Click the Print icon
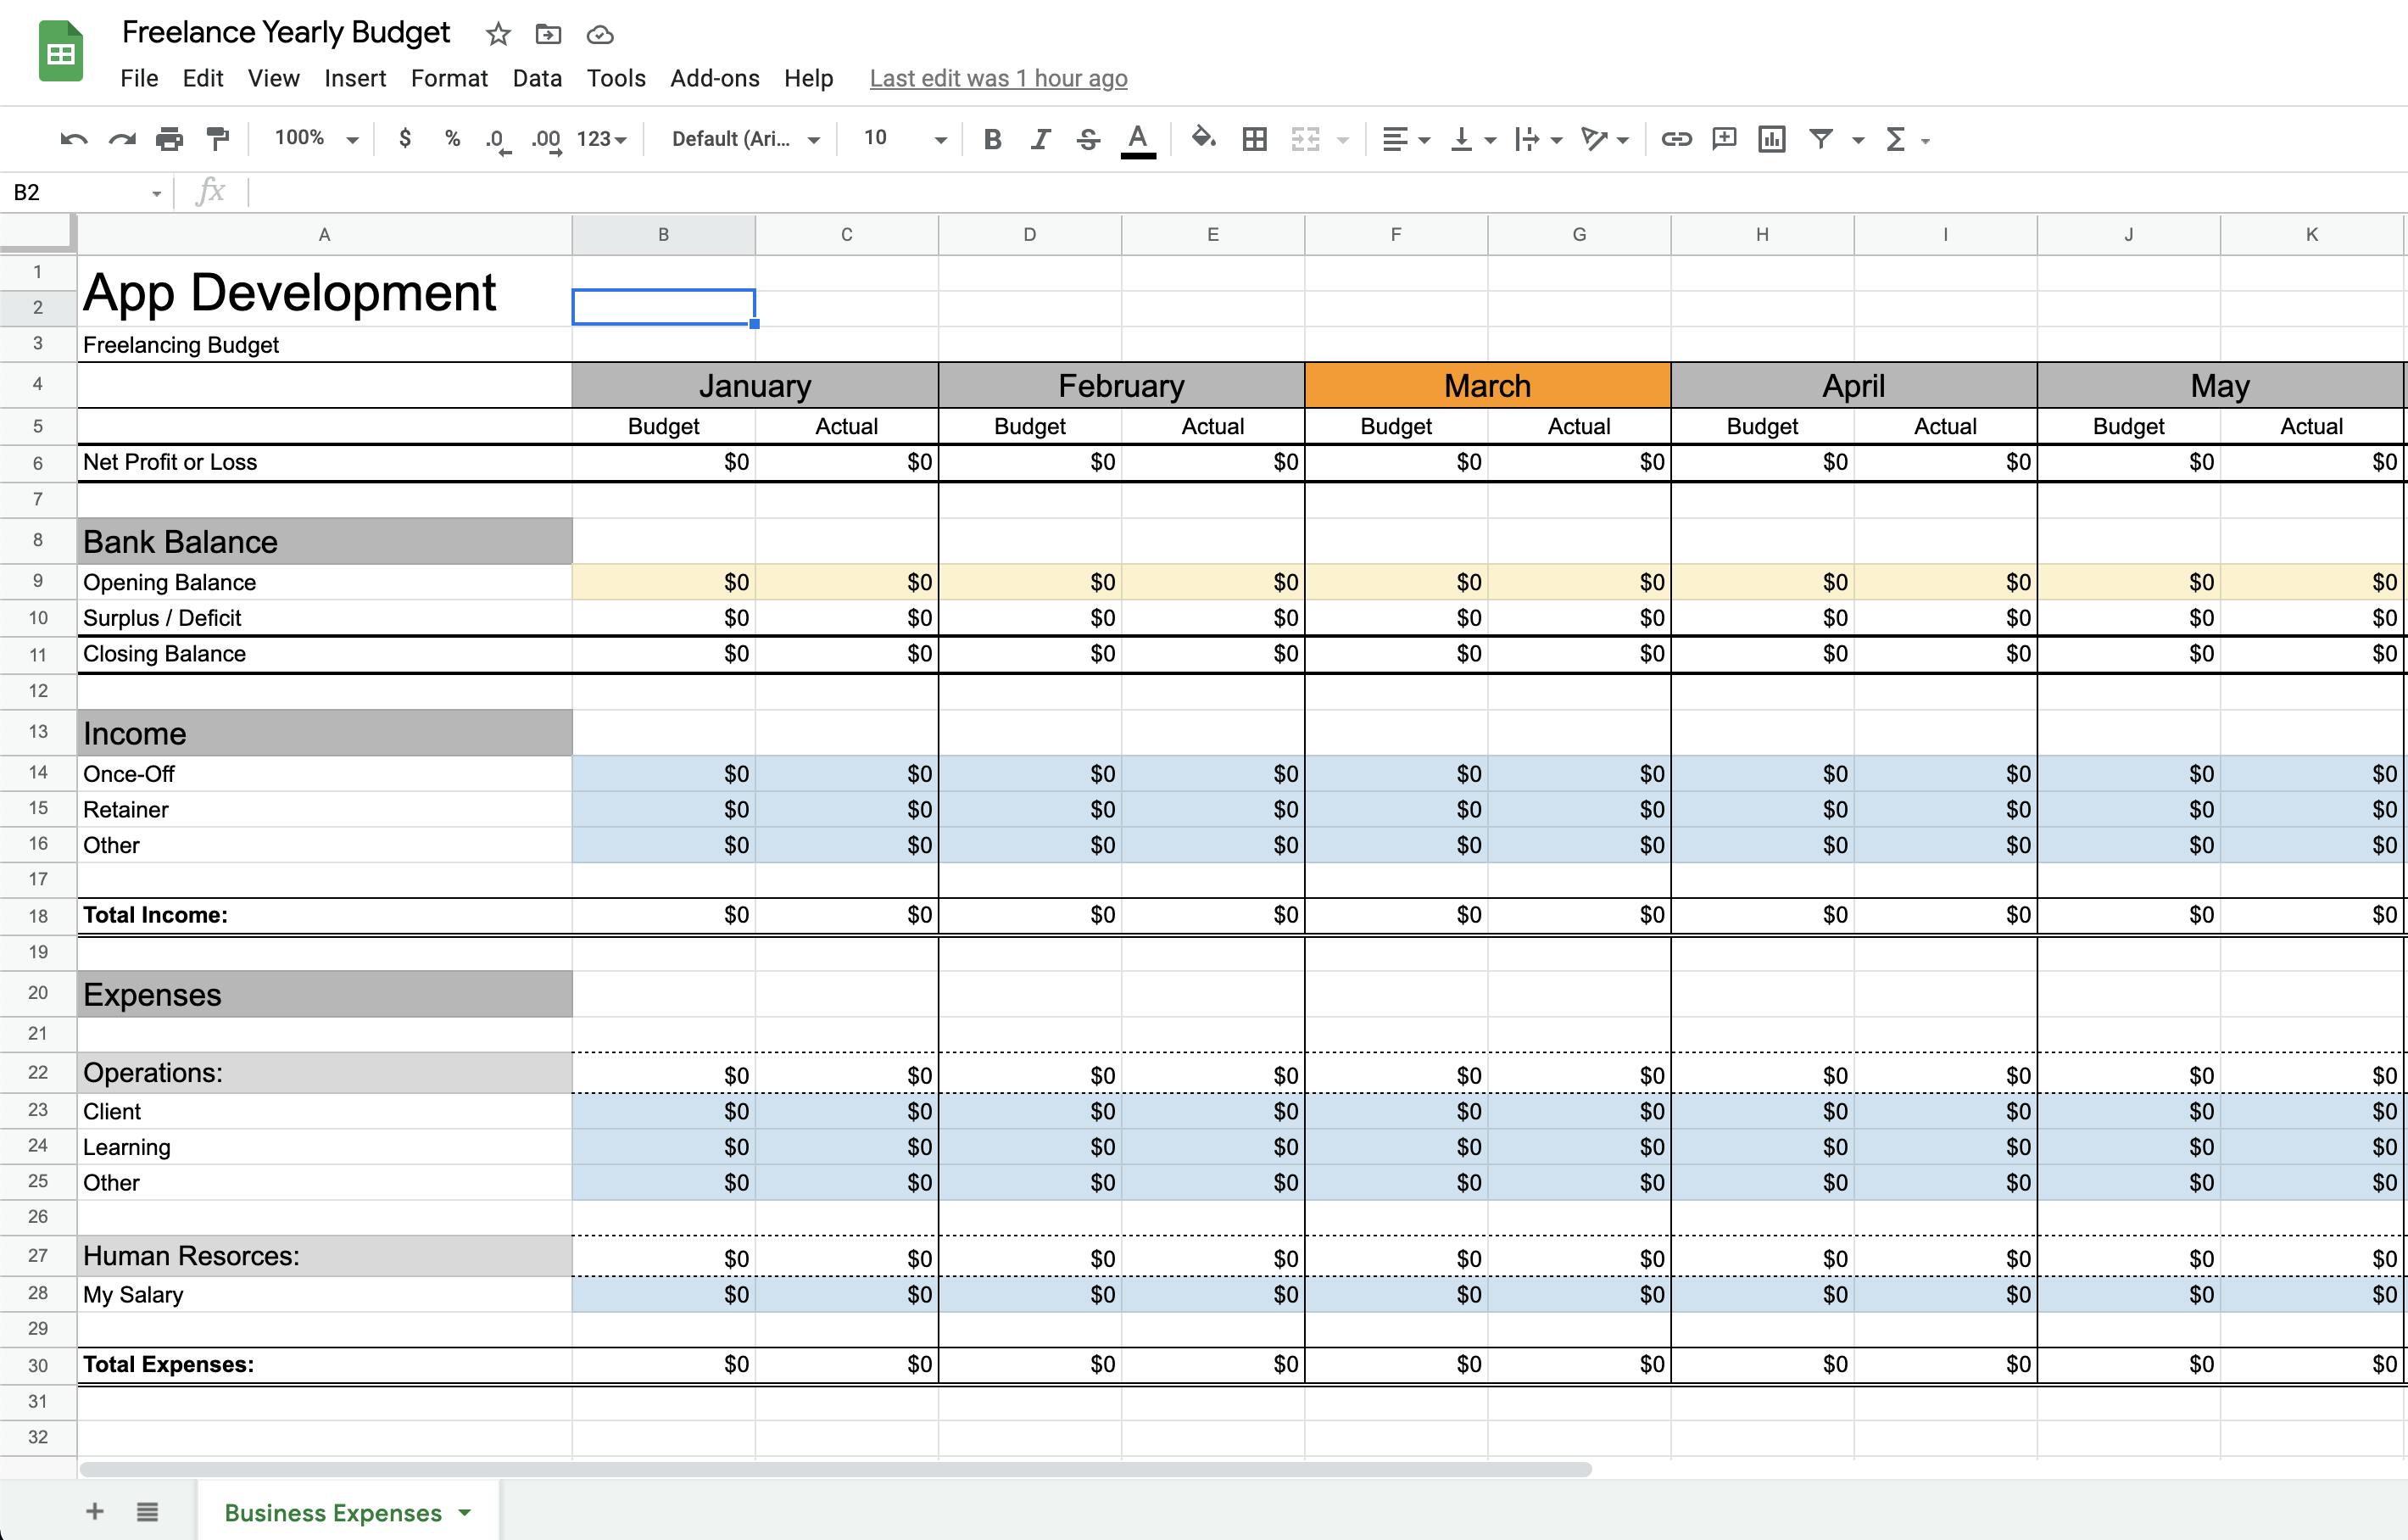Image resolution: width=2408 pixels, height=1540 pixels. (169, 139)
